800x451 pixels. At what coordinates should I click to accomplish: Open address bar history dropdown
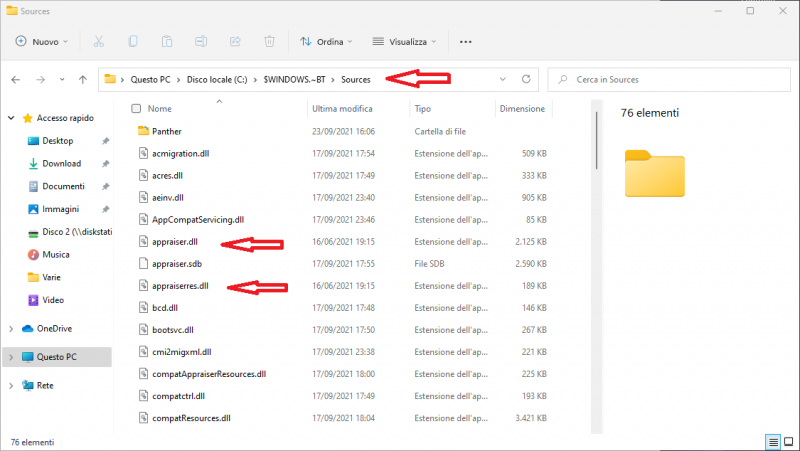[503, 79]
